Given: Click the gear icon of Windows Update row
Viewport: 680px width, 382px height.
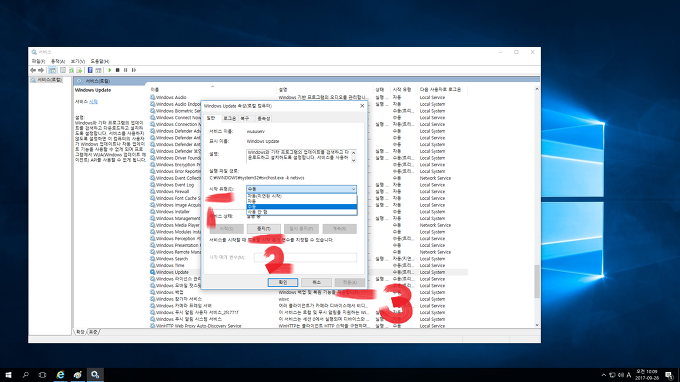Looking at the screenshot, I should click(153, 272).
